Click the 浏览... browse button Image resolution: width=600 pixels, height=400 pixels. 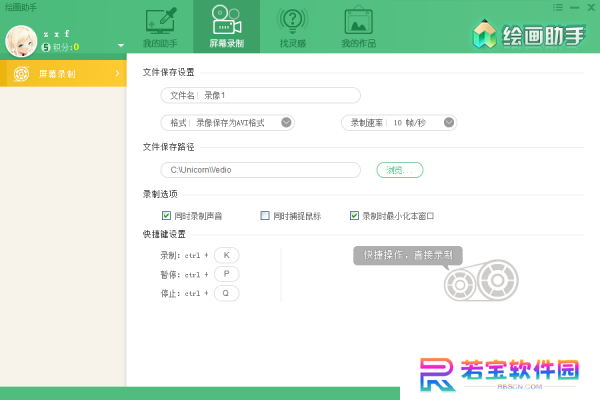click(x=399, y=170)
